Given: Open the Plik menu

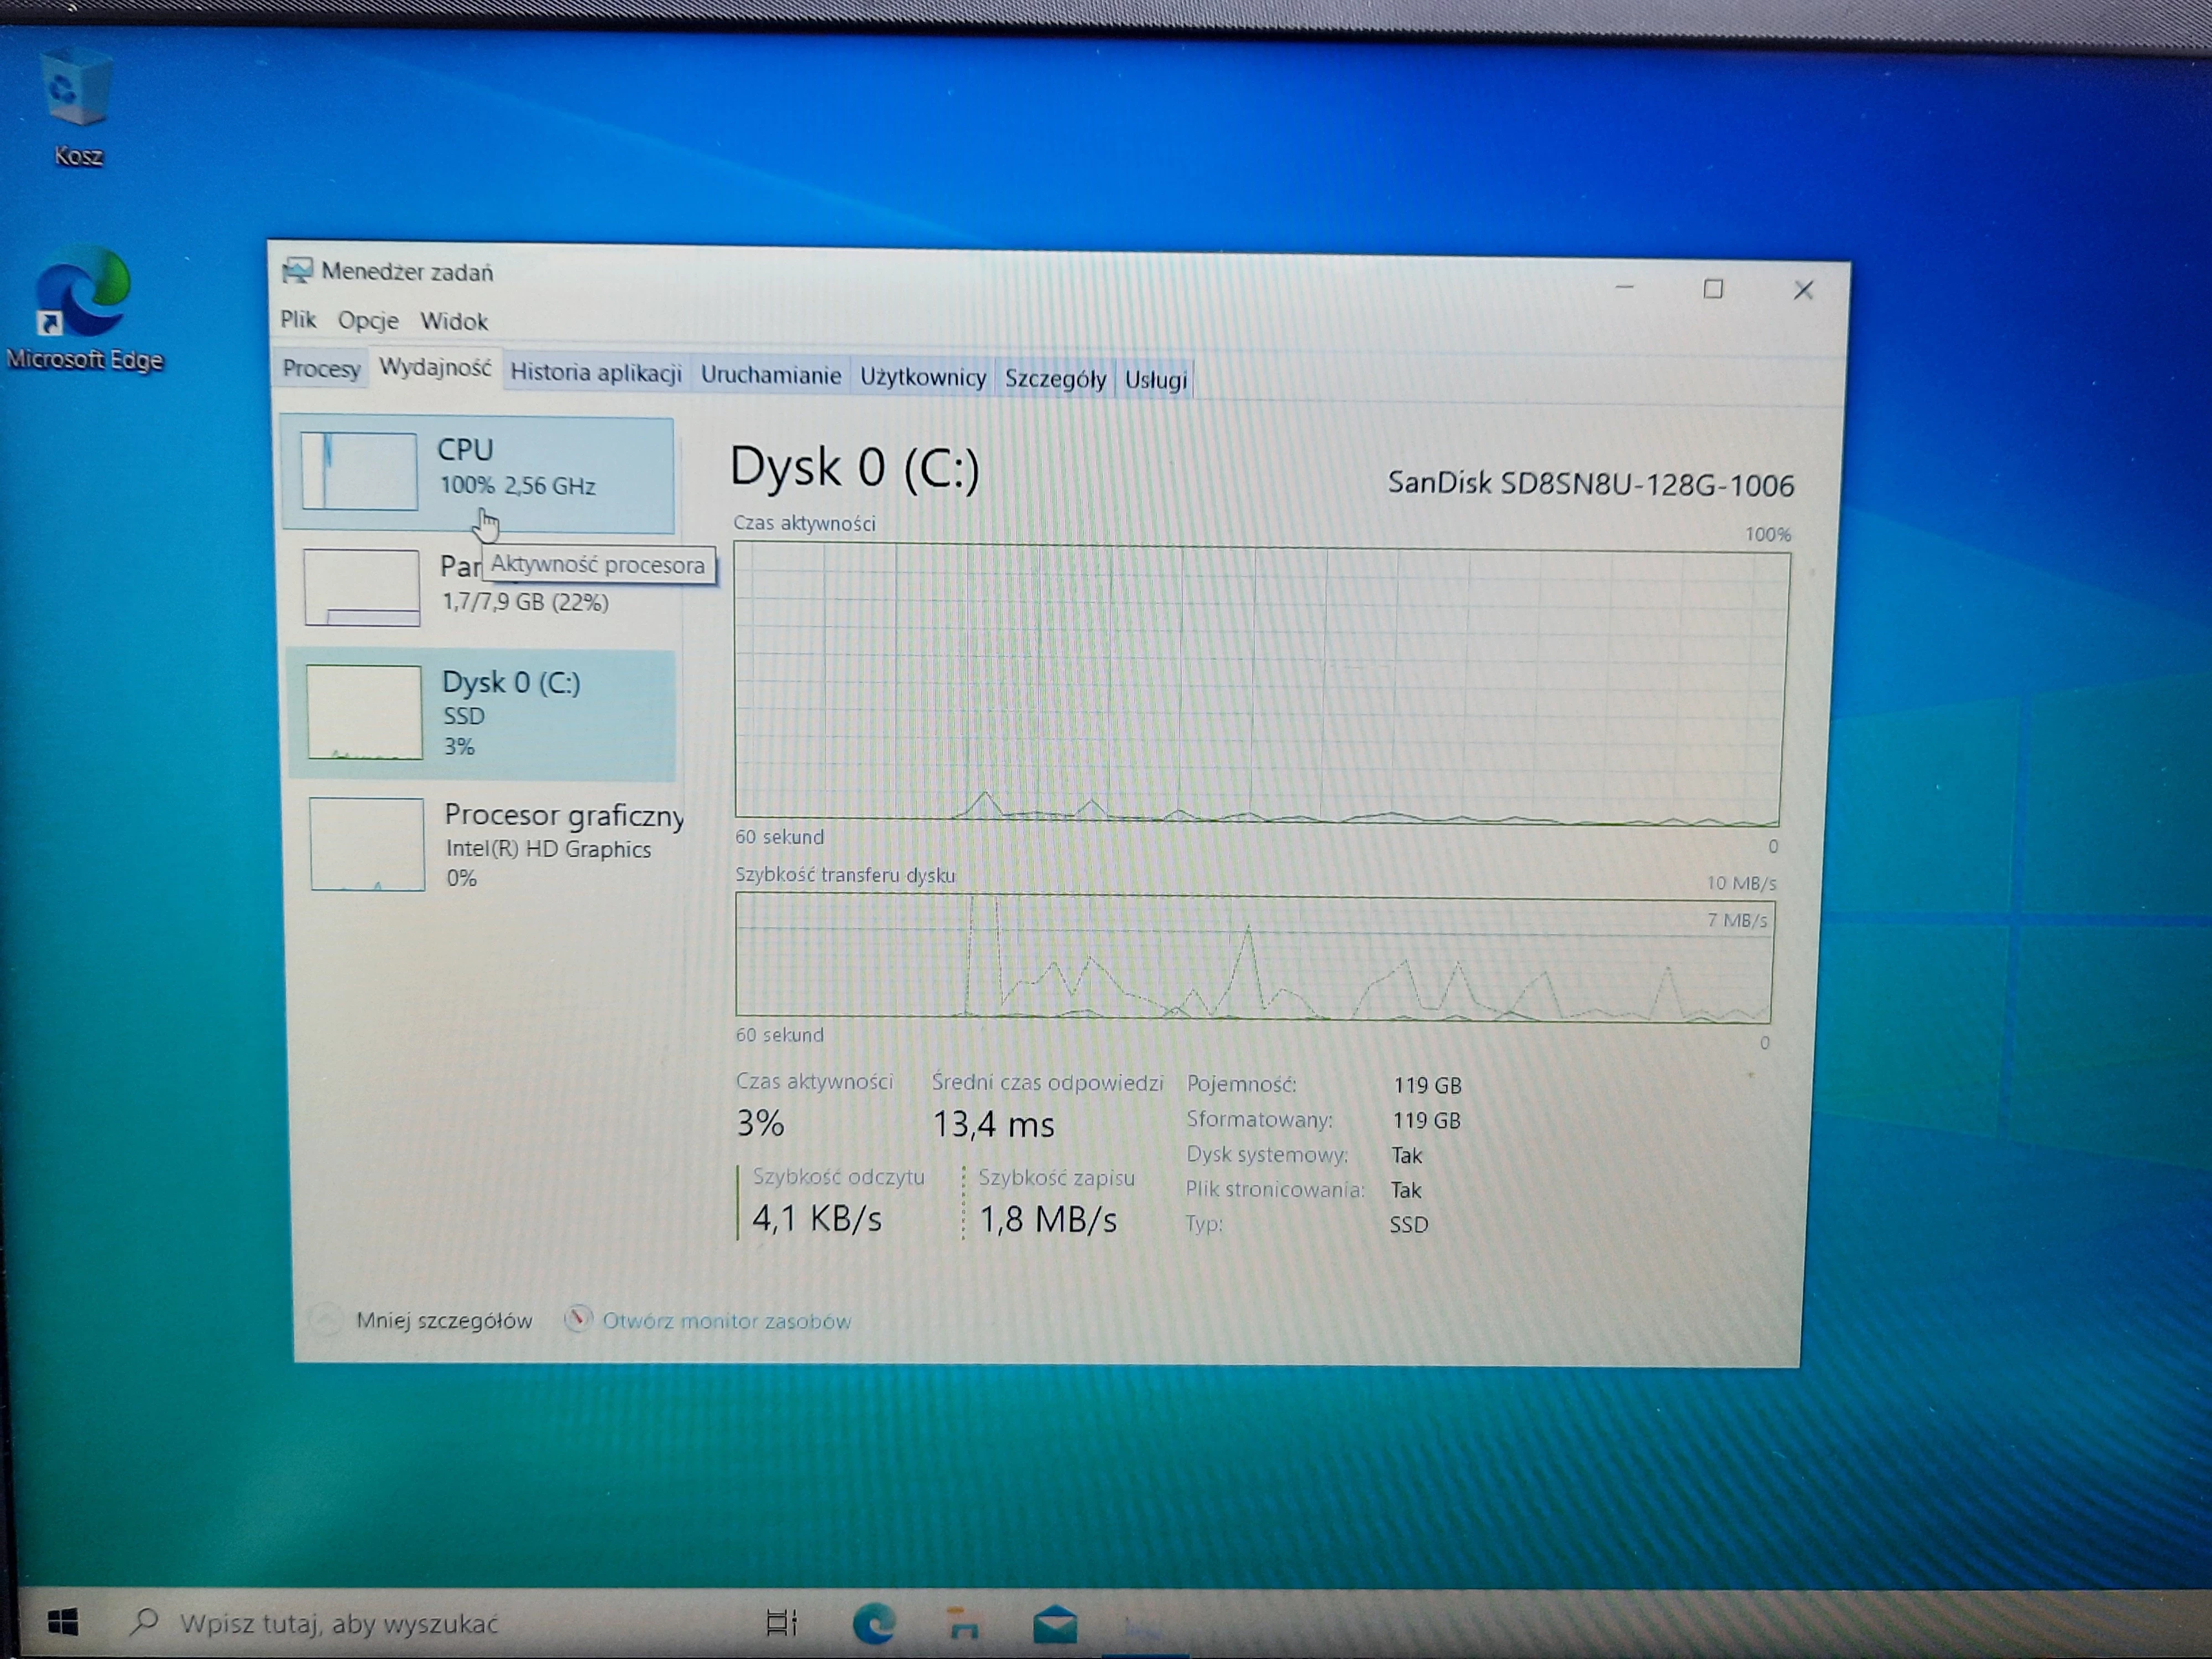Looking at the screenshot, I should tap(298, 319).
